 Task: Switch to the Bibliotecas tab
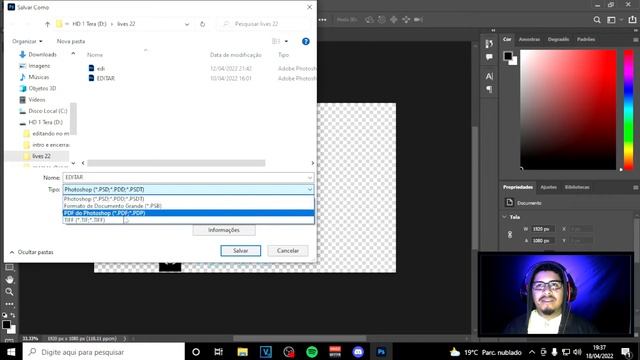click(577, 187)
